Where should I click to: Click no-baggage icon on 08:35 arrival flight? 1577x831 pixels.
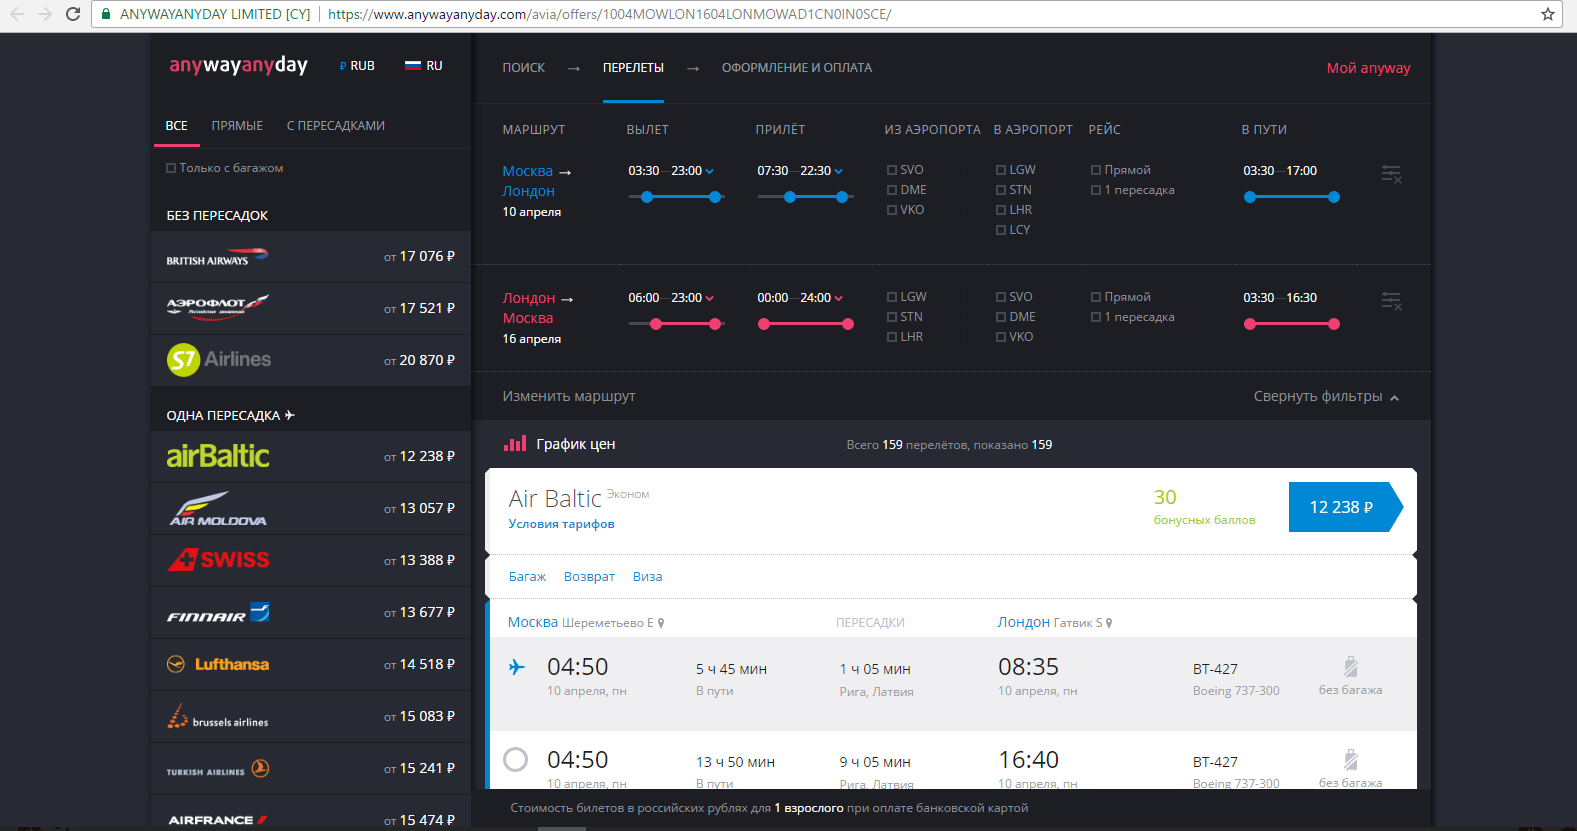point(1350,667)
